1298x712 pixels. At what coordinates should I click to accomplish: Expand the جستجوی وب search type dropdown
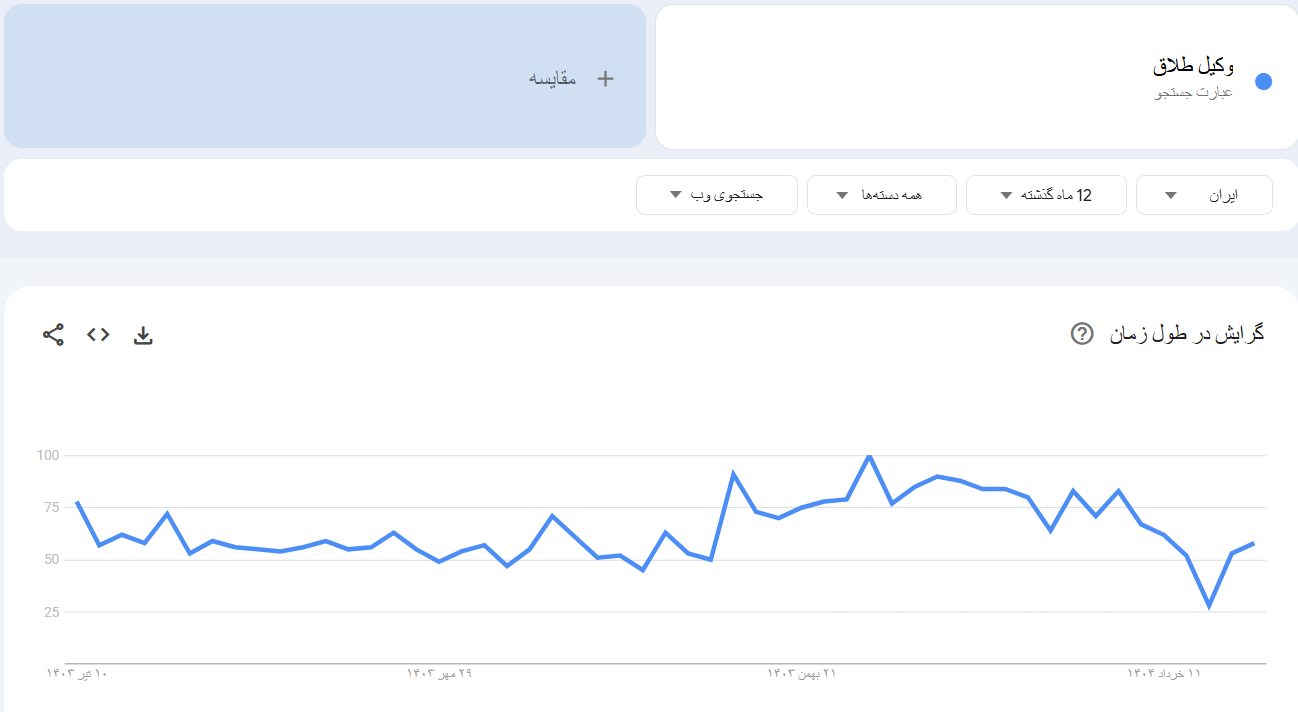[x=716, y=195]
